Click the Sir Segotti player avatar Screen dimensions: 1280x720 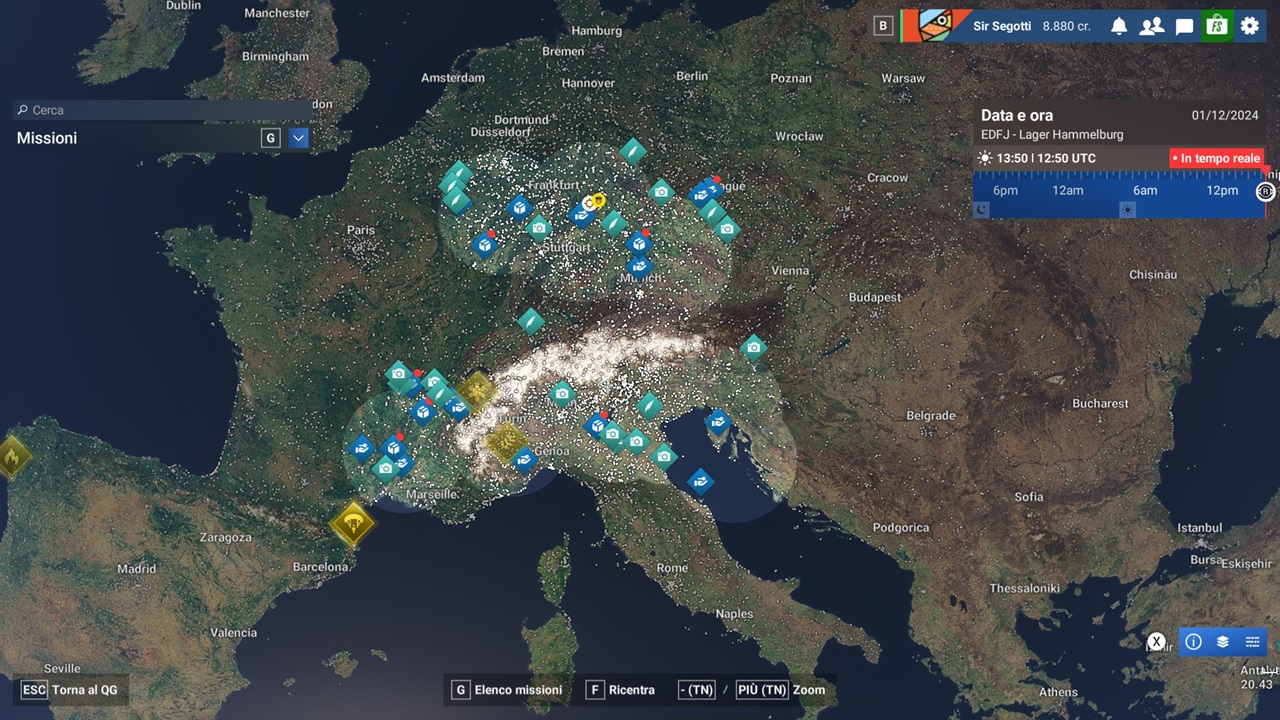click(938, 26)
